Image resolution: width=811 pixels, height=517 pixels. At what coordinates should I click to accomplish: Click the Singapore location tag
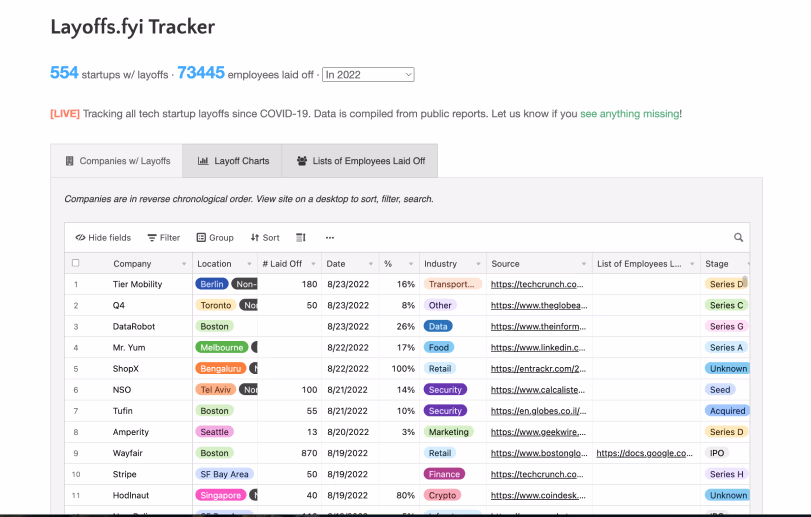tap(220, 495)
